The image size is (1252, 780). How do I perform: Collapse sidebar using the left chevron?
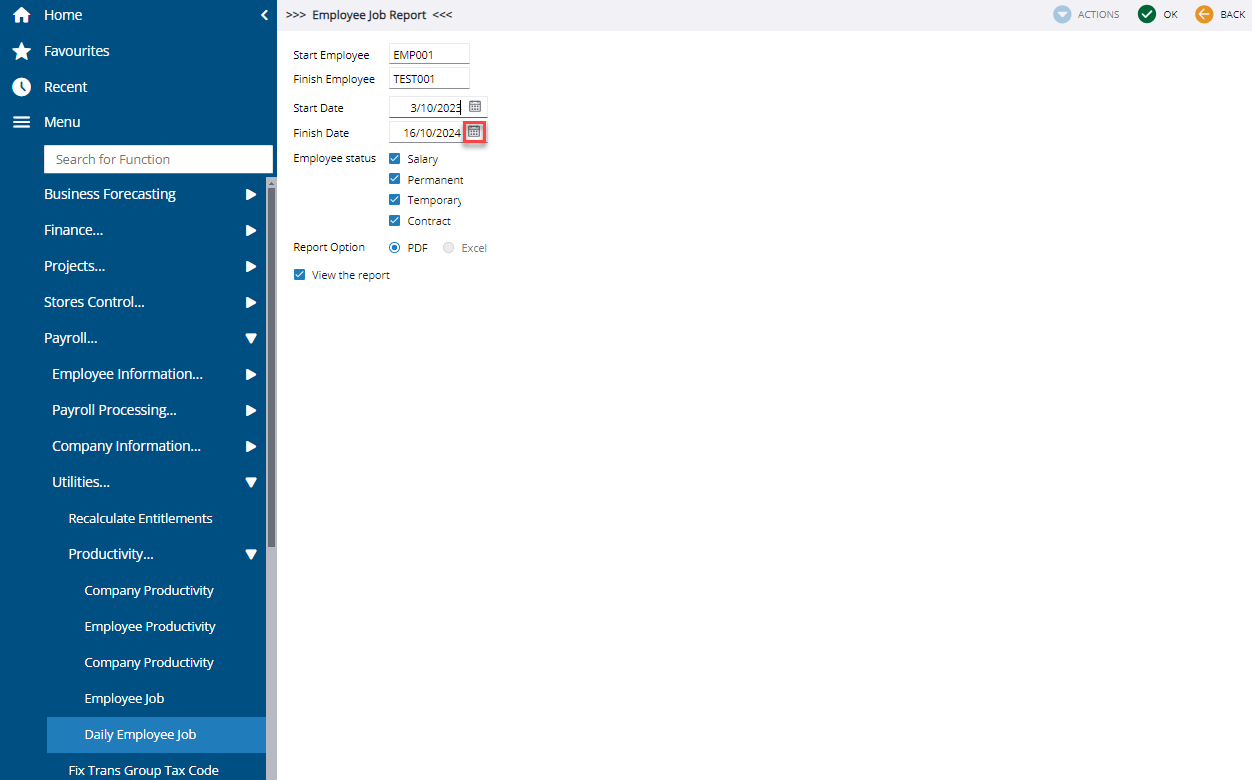264,15
